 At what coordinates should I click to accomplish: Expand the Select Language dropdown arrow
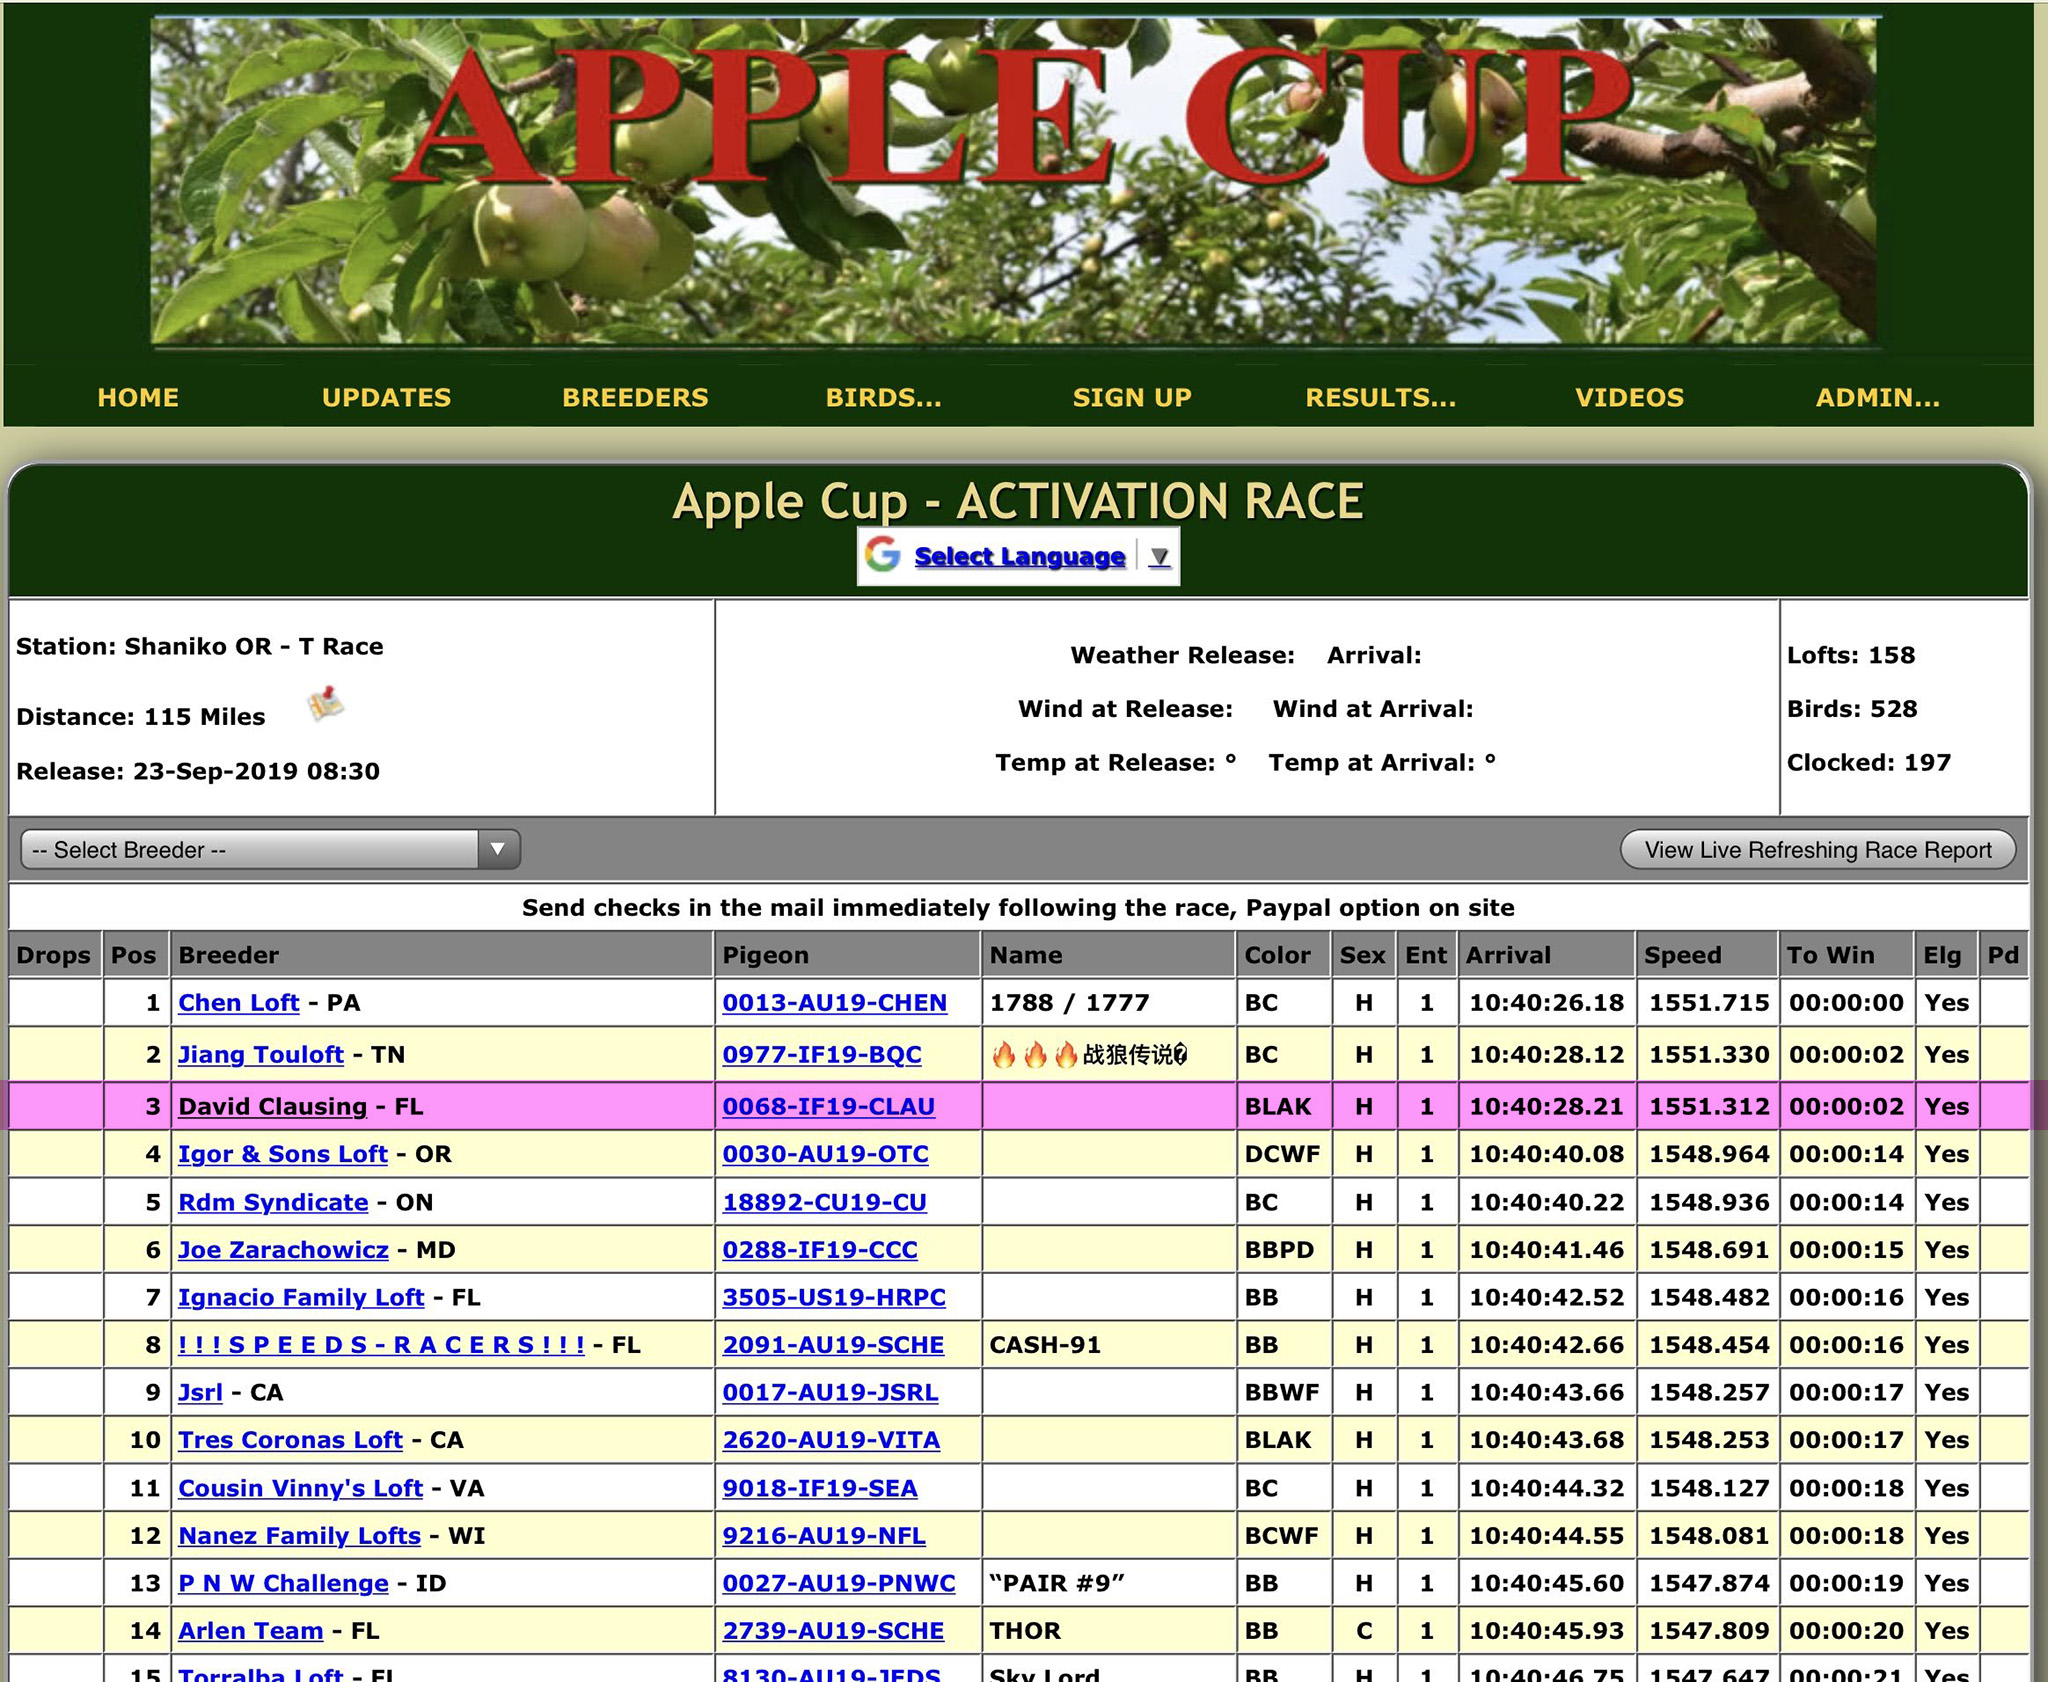[x=1159, y=557]
